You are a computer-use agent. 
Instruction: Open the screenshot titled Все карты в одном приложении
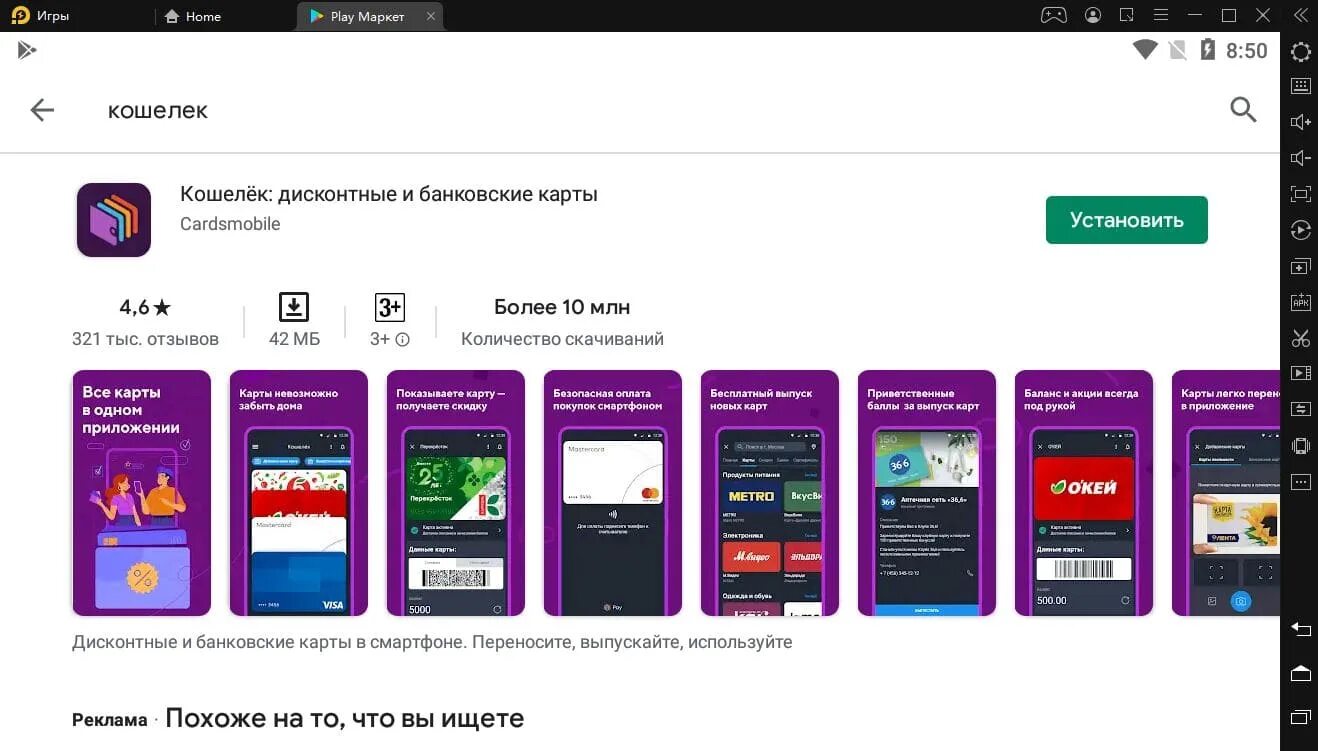(141, 493)
